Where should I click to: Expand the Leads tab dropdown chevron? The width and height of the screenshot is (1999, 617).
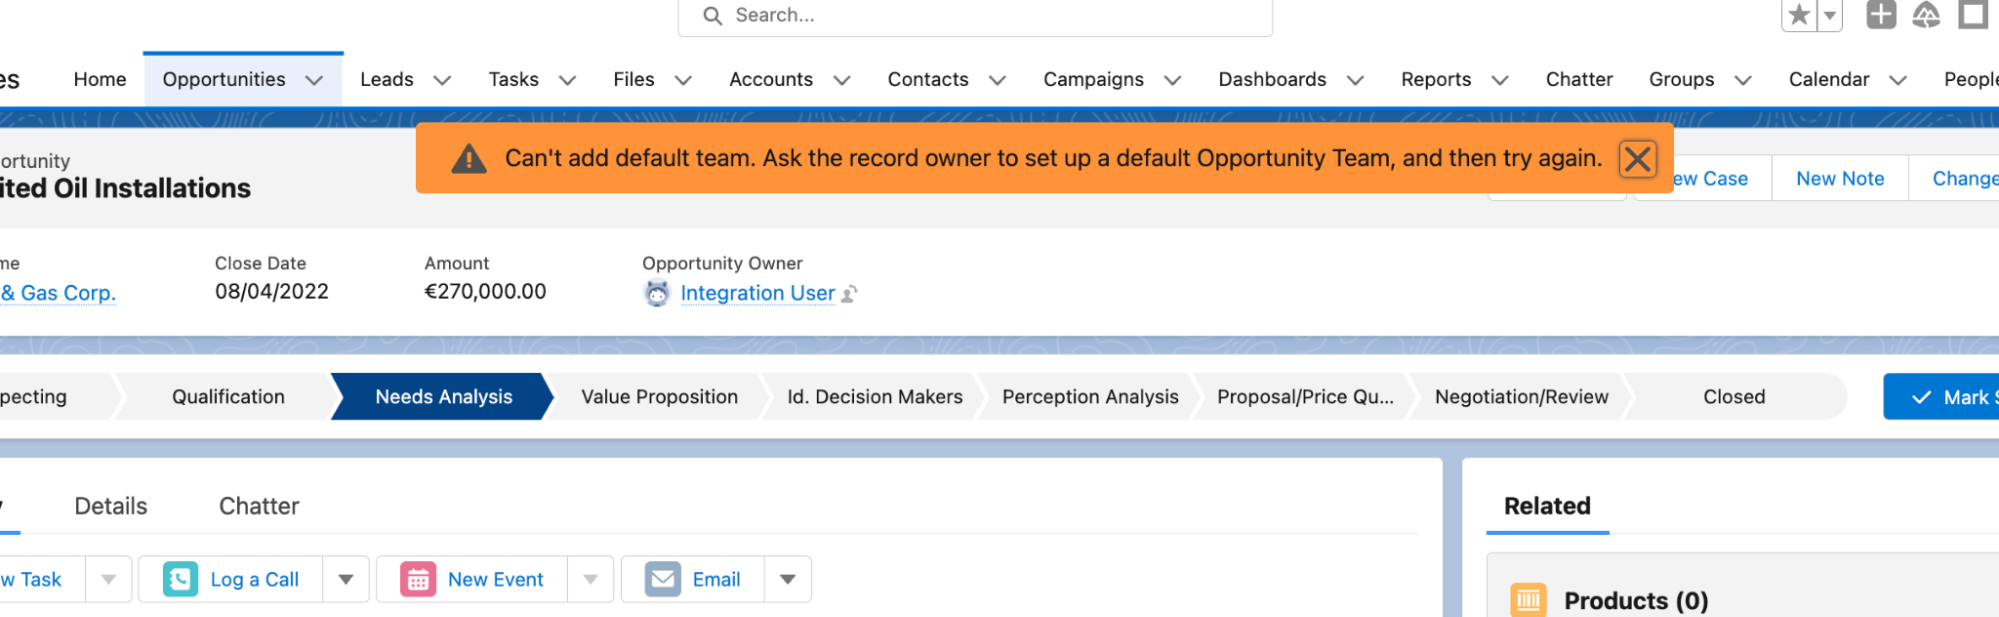[x=442, y=80]
